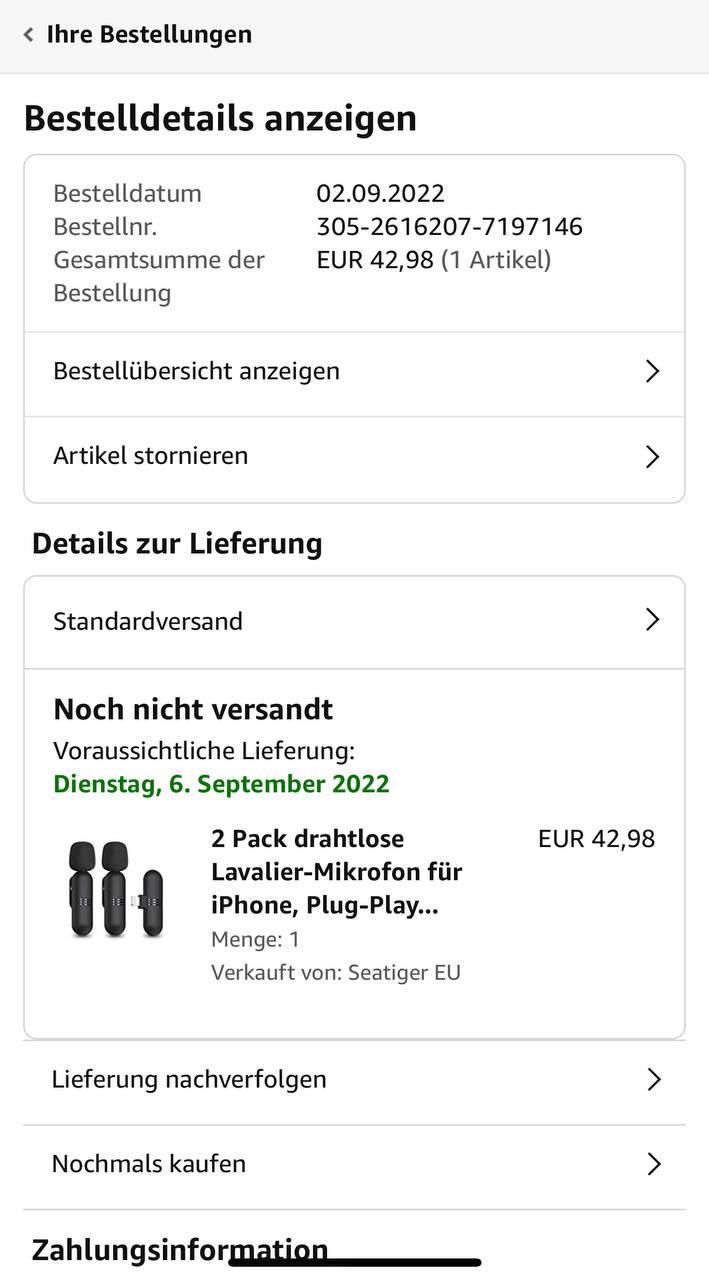Viewport: 709px width, 1280px height.
Task: Open Bestellübersicht anzeigen
Action: tap(197, 371)
